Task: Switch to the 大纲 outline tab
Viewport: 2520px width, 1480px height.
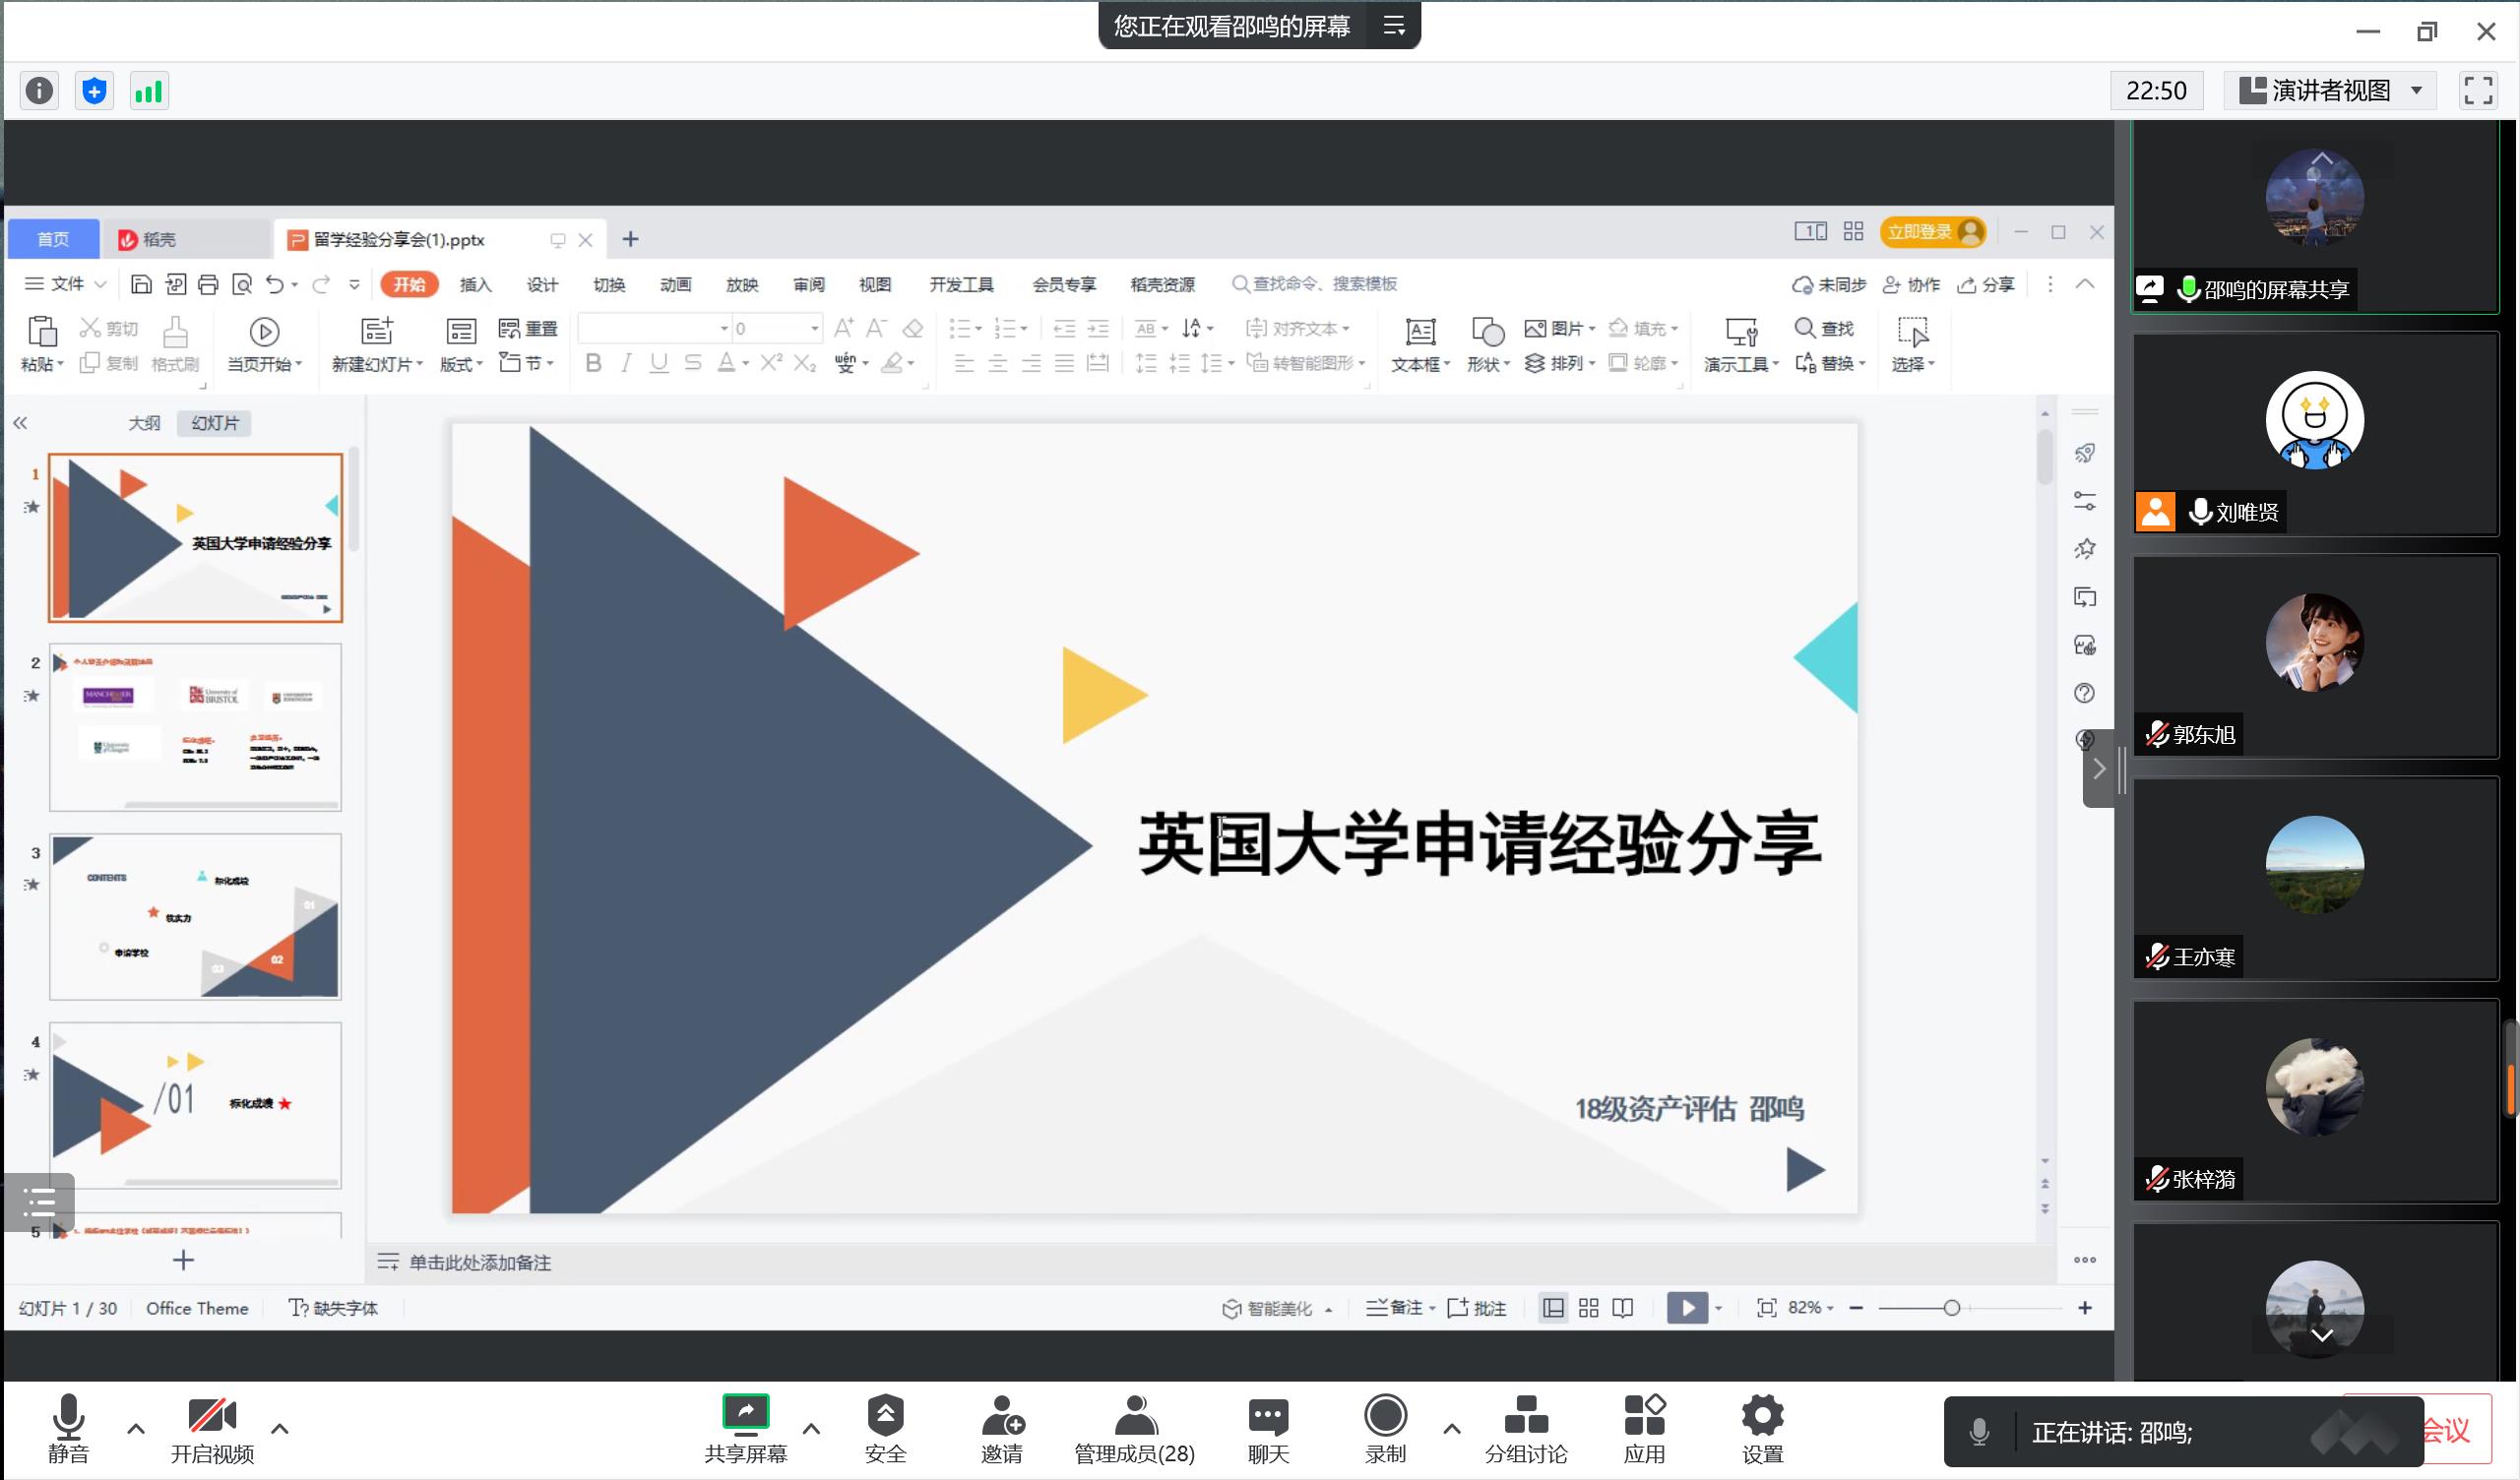Action: click(x=144, y=423)
